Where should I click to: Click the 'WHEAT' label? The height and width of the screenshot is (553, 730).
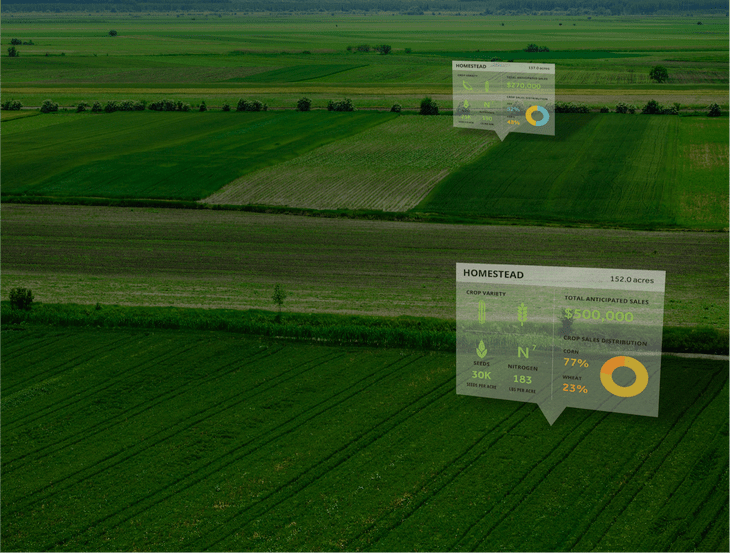click(x=572, y=378)
